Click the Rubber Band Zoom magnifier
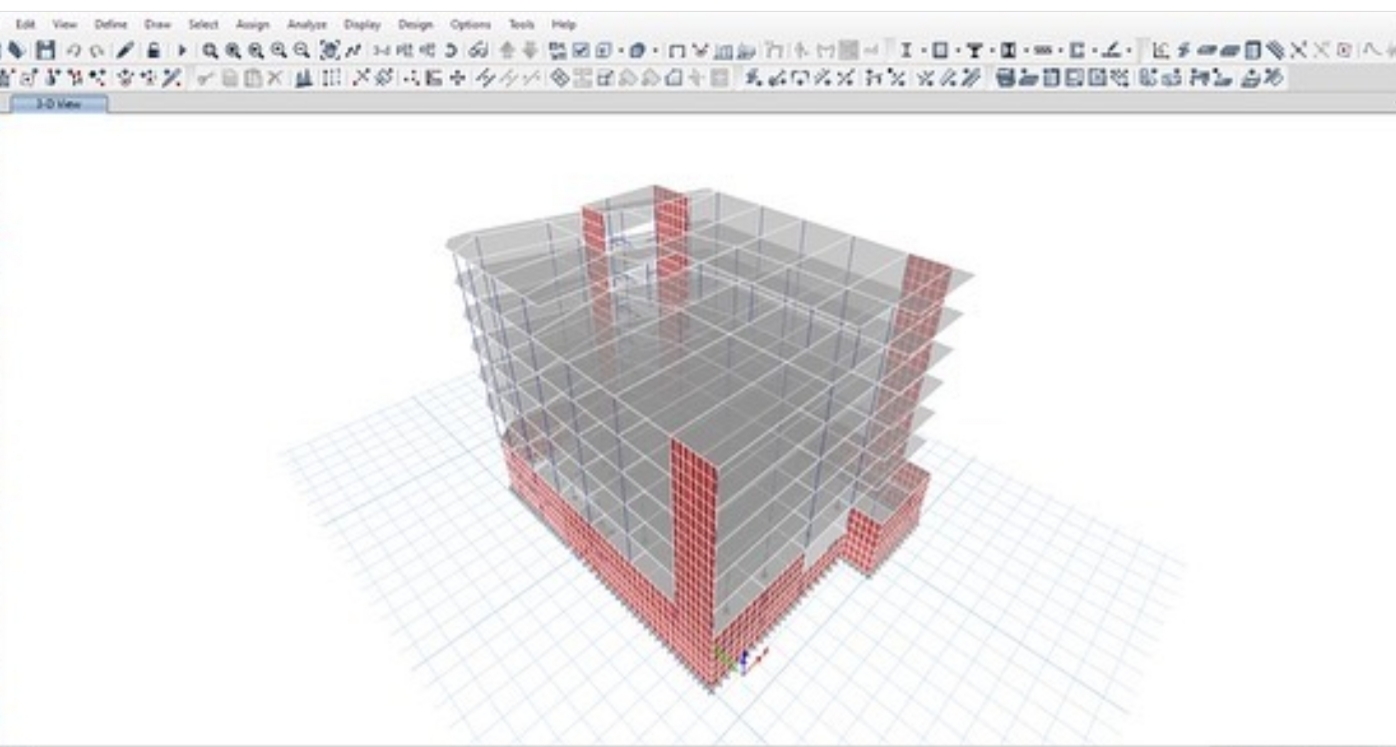This screenshot has height=747, width=1396. (211, 50)
